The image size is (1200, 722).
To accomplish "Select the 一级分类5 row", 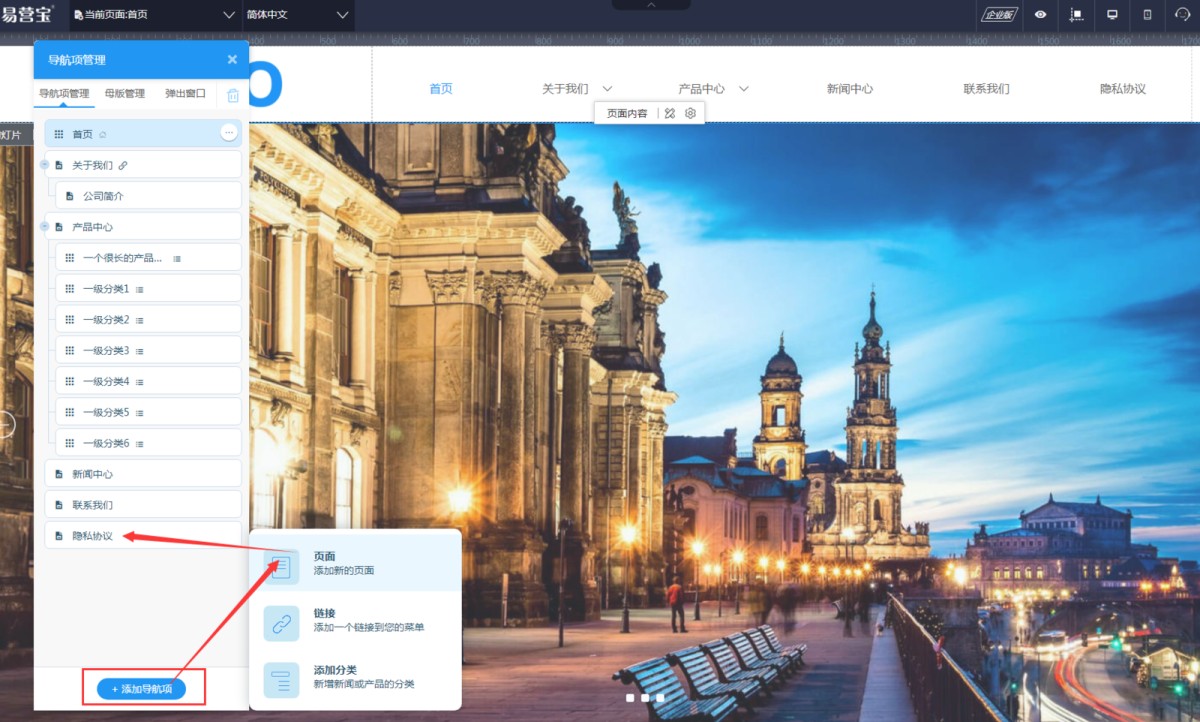I will (x=148, y=412).
